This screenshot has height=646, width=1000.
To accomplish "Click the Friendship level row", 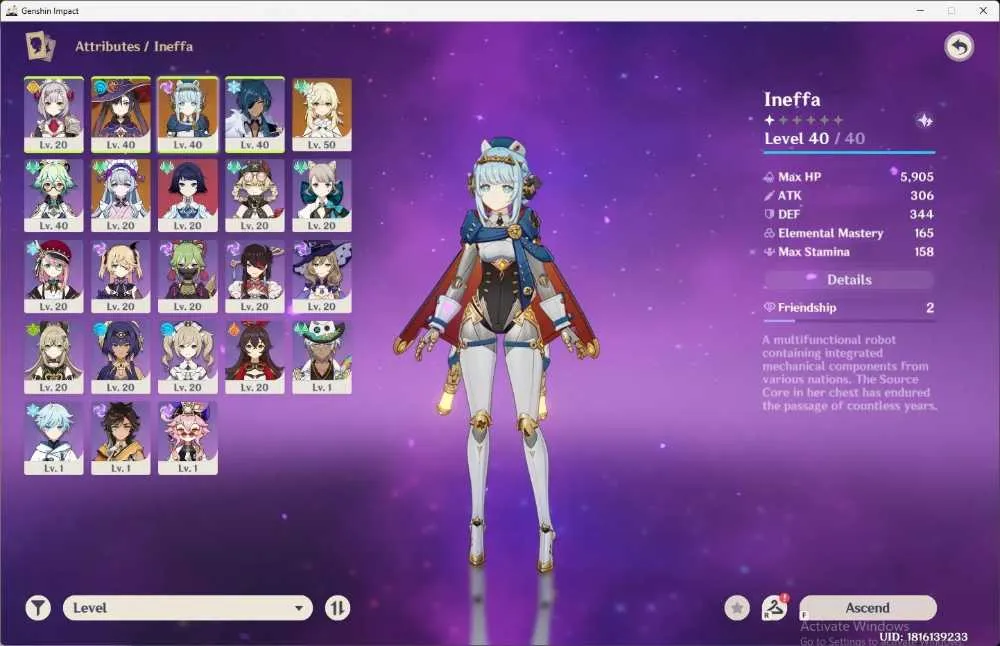I will pos(849,308).
